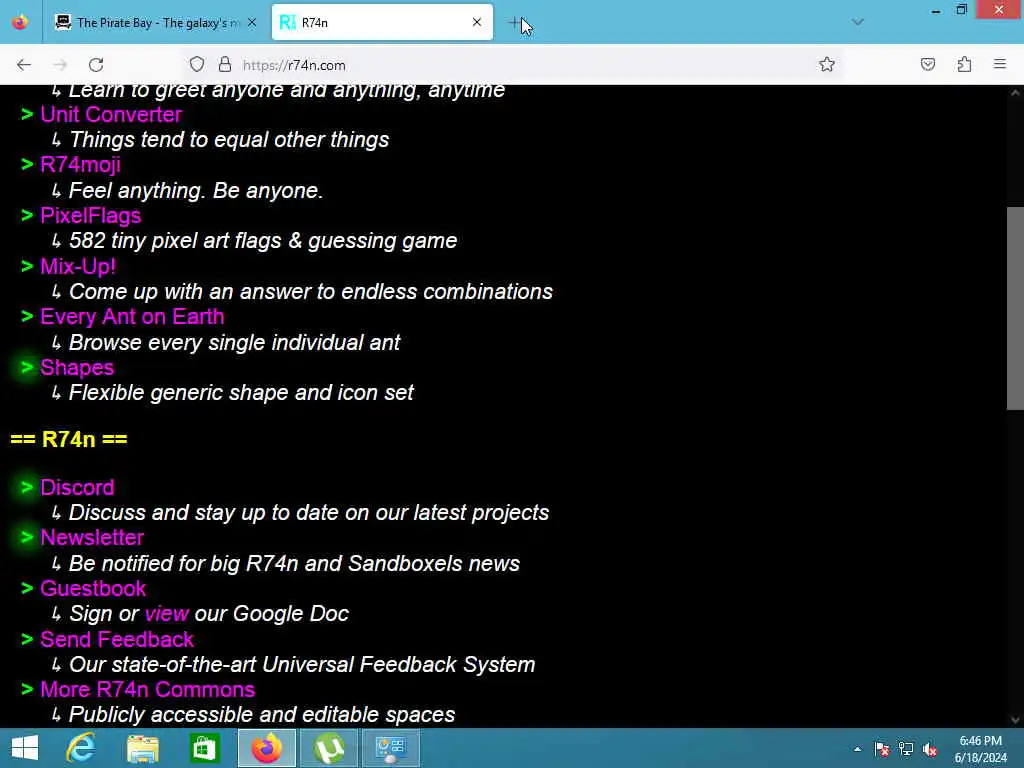This screenshot has width=1024, height=768.
Task: Launch Internet Explorer from the taskbar
Action: pyautogui.click(x=81, y=748)
